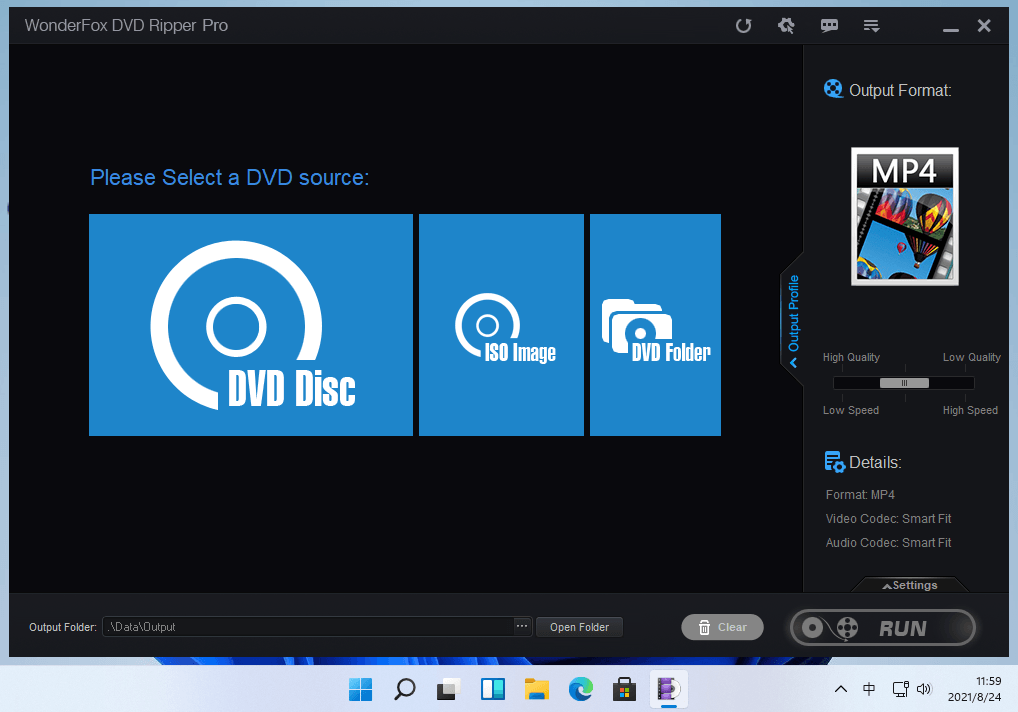Open the Widgets panel on the taskbar
The width and height of the screenshot is (1018, 712).
point(493,689)
